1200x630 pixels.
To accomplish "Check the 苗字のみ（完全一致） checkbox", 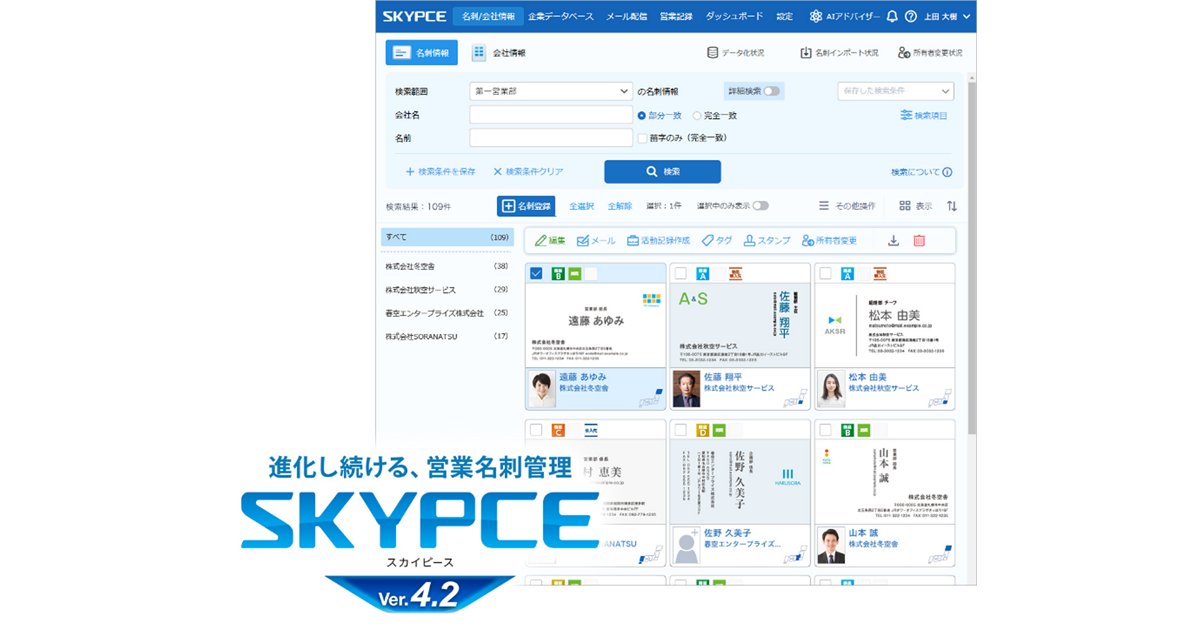I will pyautogui.click(x=643, y=138).
